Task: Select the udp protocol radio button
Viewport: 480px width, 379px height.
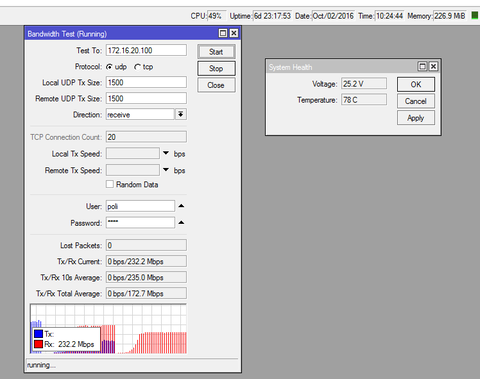Action: pos(109,67)
